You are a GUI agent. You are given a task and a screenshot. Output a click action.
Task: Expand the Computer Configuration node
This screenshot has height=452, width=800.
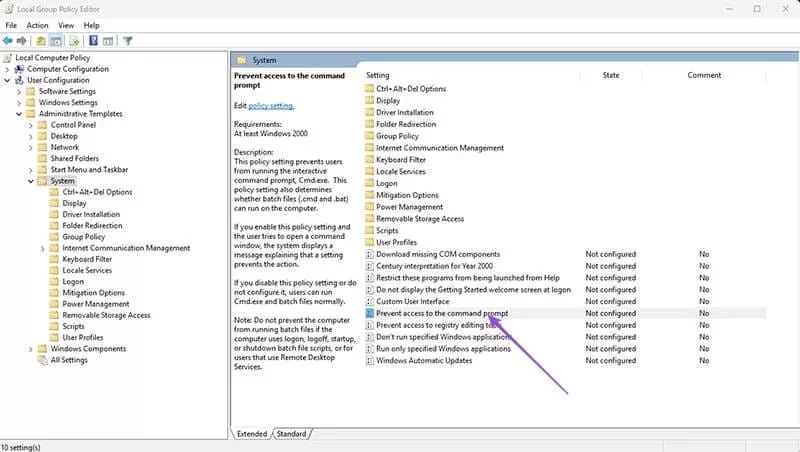tap(7, 69)
